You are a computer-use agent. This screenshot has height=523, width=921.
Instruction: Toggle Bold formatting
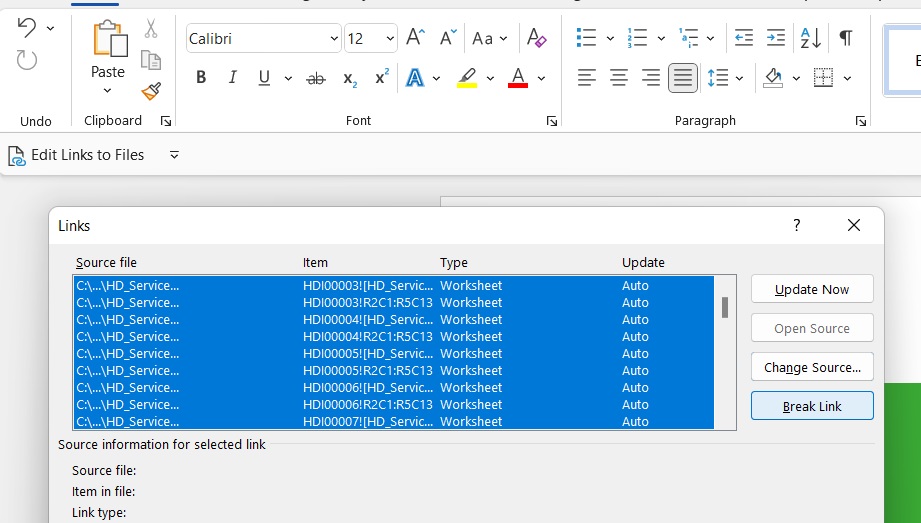point(201,78)
